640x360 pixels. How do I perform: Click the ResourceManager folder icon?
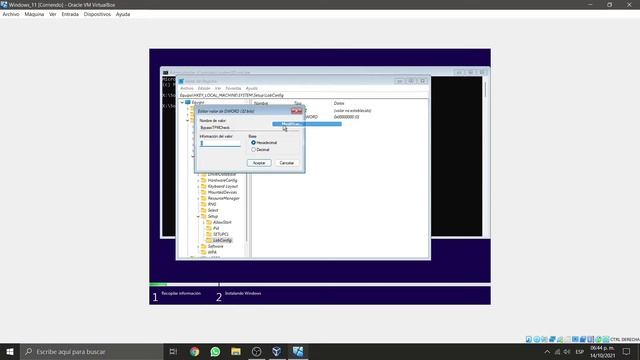tap(204, 198)
